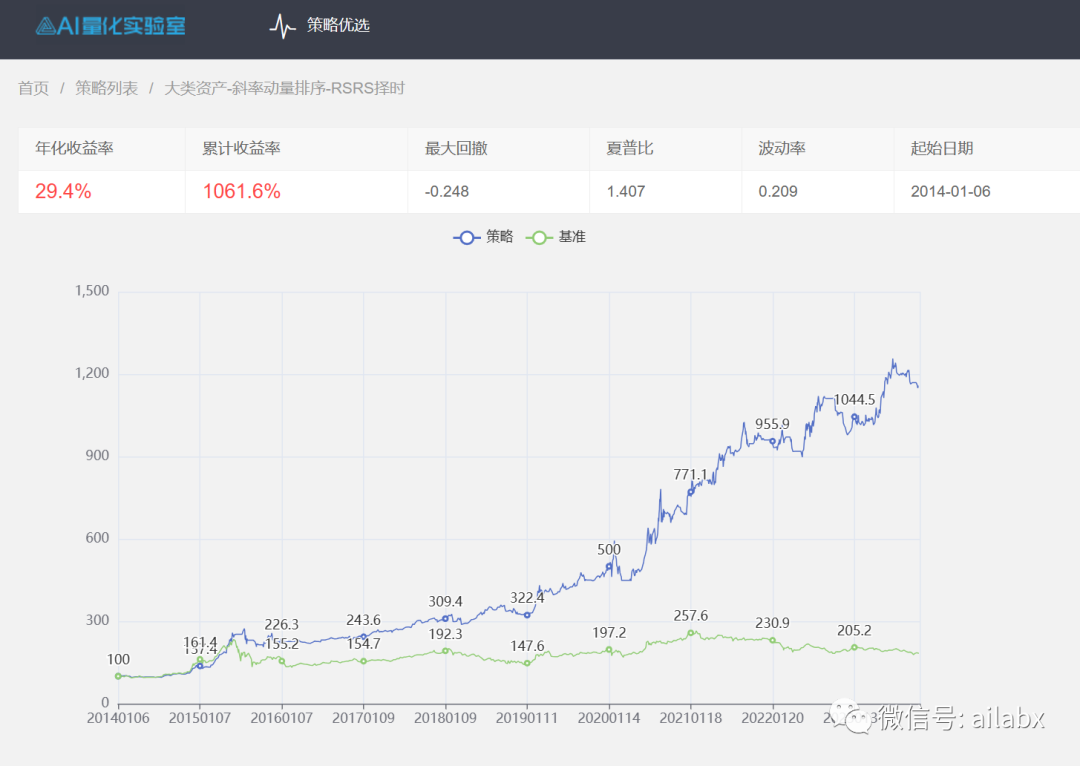Open the 策略优选 menu item
Viewport: 1080px width, 766px height.
[338, 25]
